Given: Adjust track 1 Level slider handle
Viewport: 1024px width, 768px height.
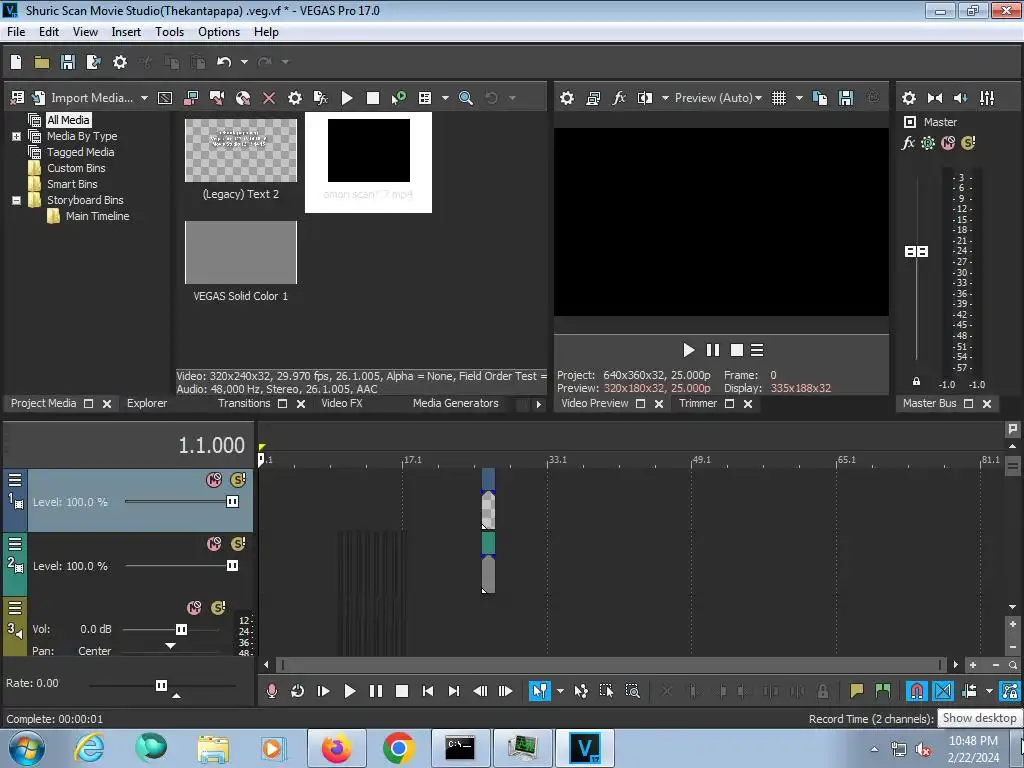Looking at the screenshot, I should [232, 502].
